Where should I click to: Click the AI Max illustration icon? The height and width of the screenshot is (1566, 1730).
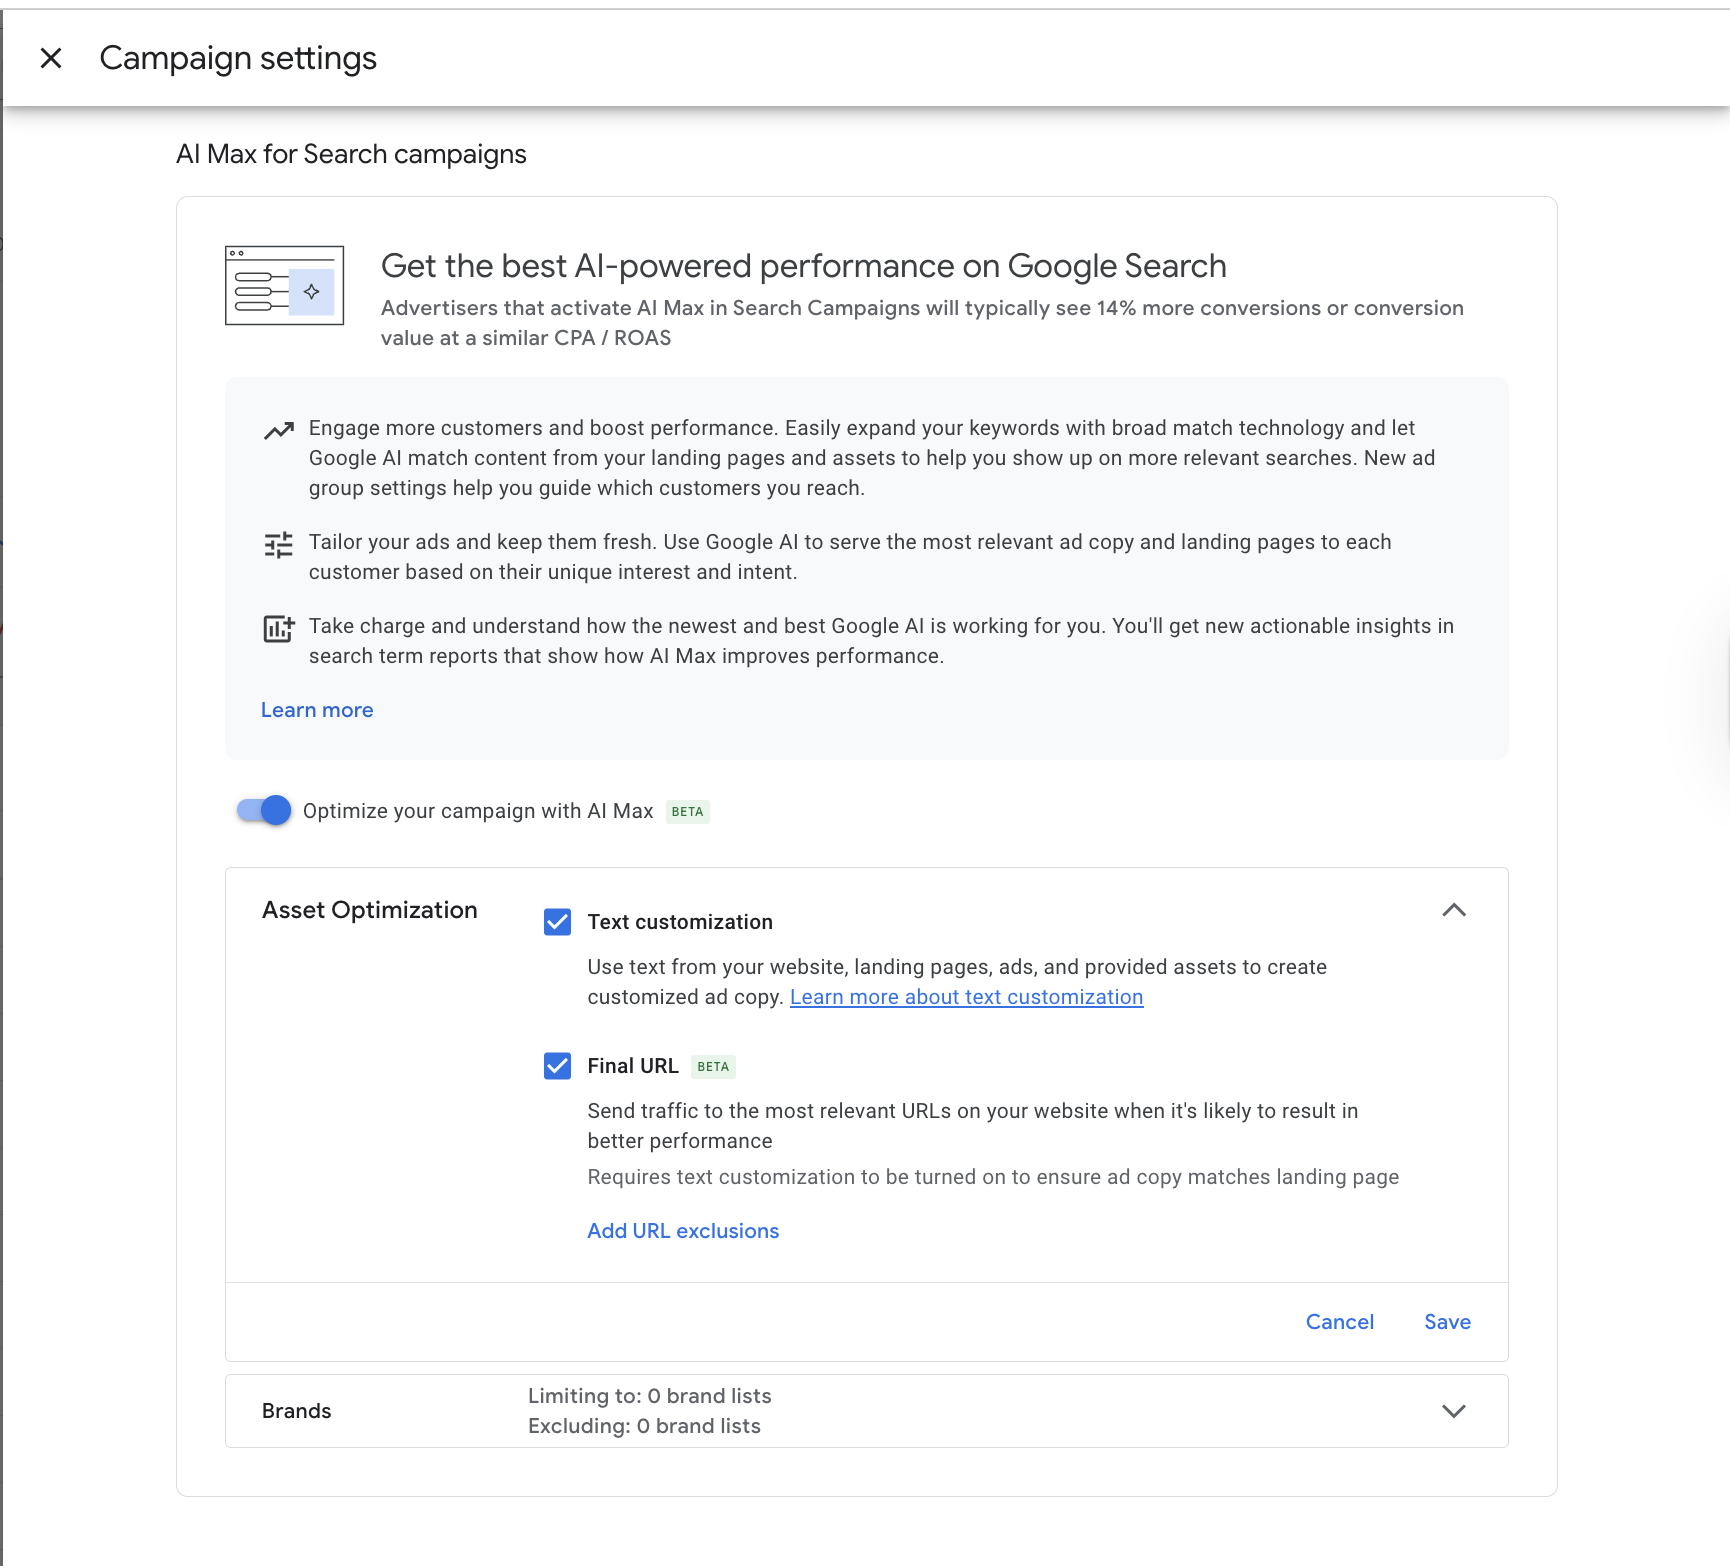pos(285,285)
